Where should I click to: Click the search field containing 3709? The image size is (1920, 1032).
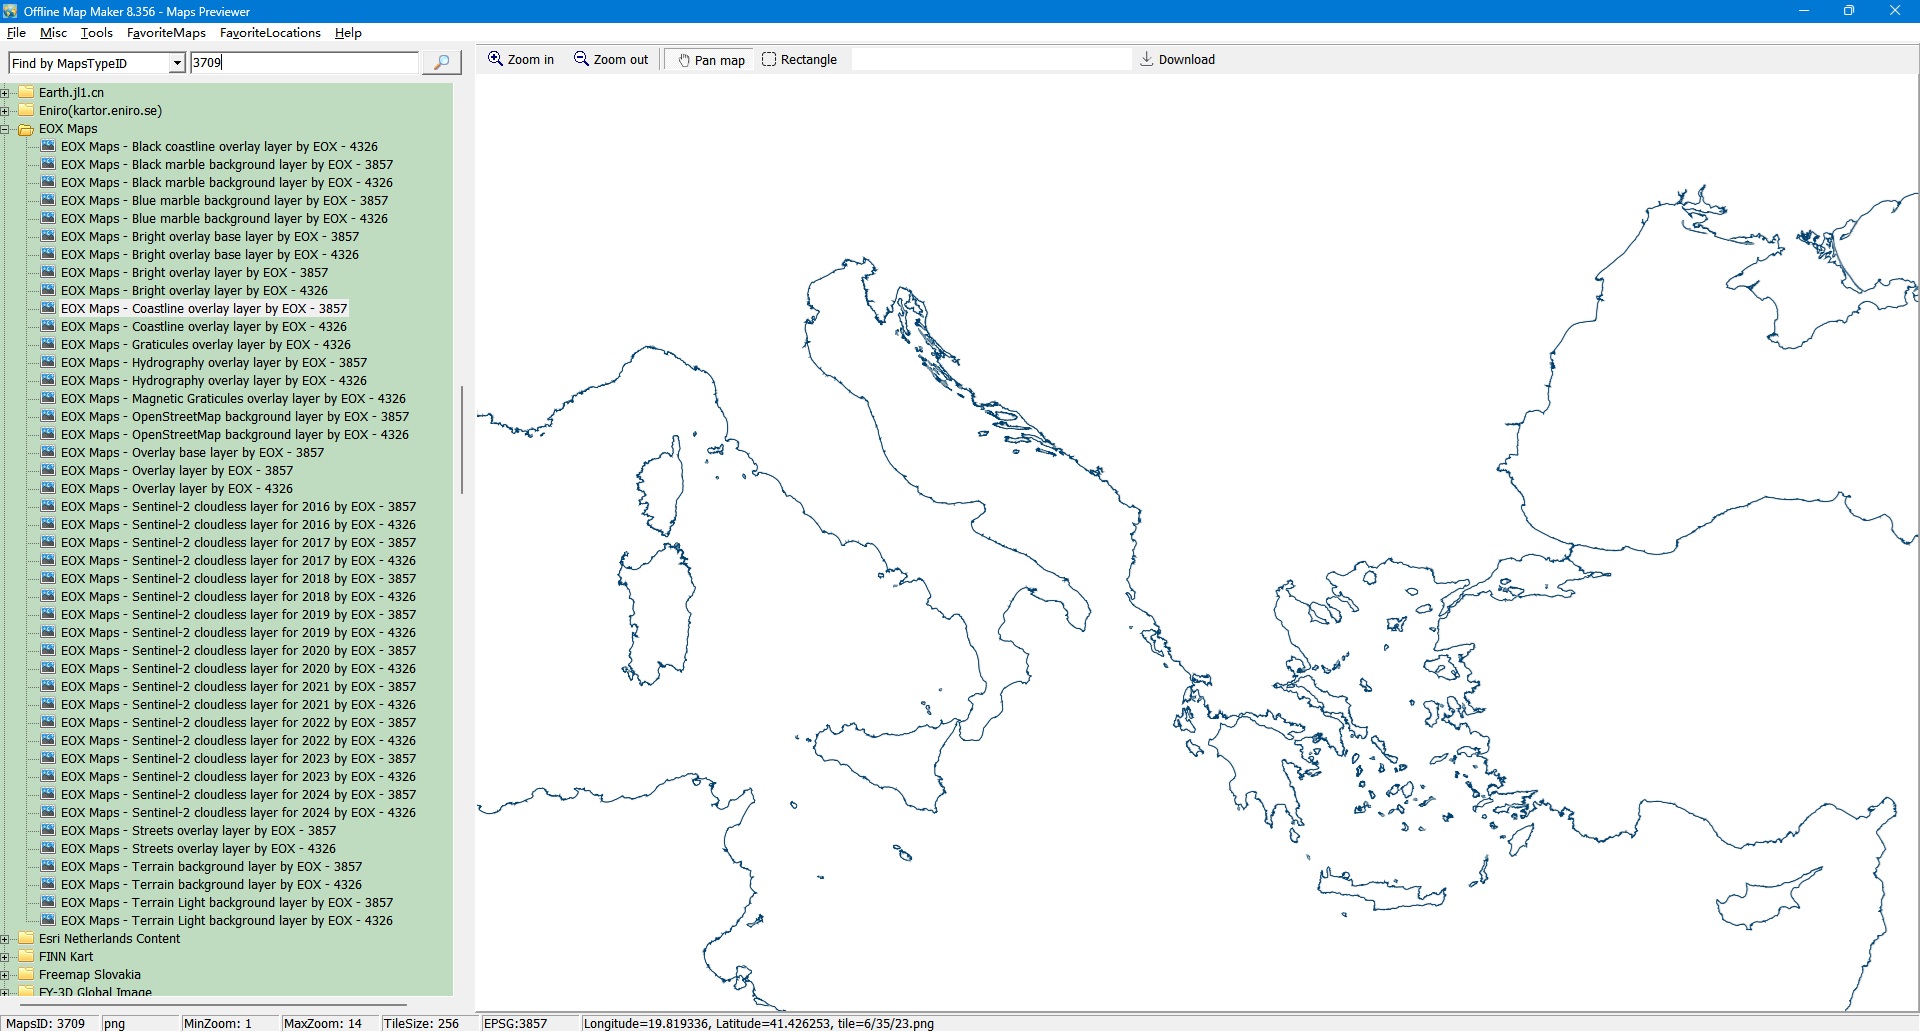coord(304,63)
